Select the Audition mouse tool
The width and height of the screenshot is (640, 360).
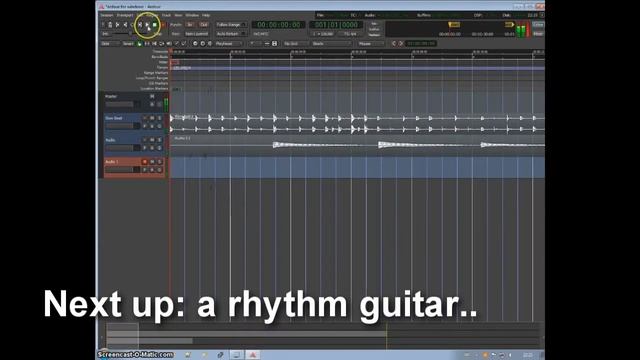169,44
